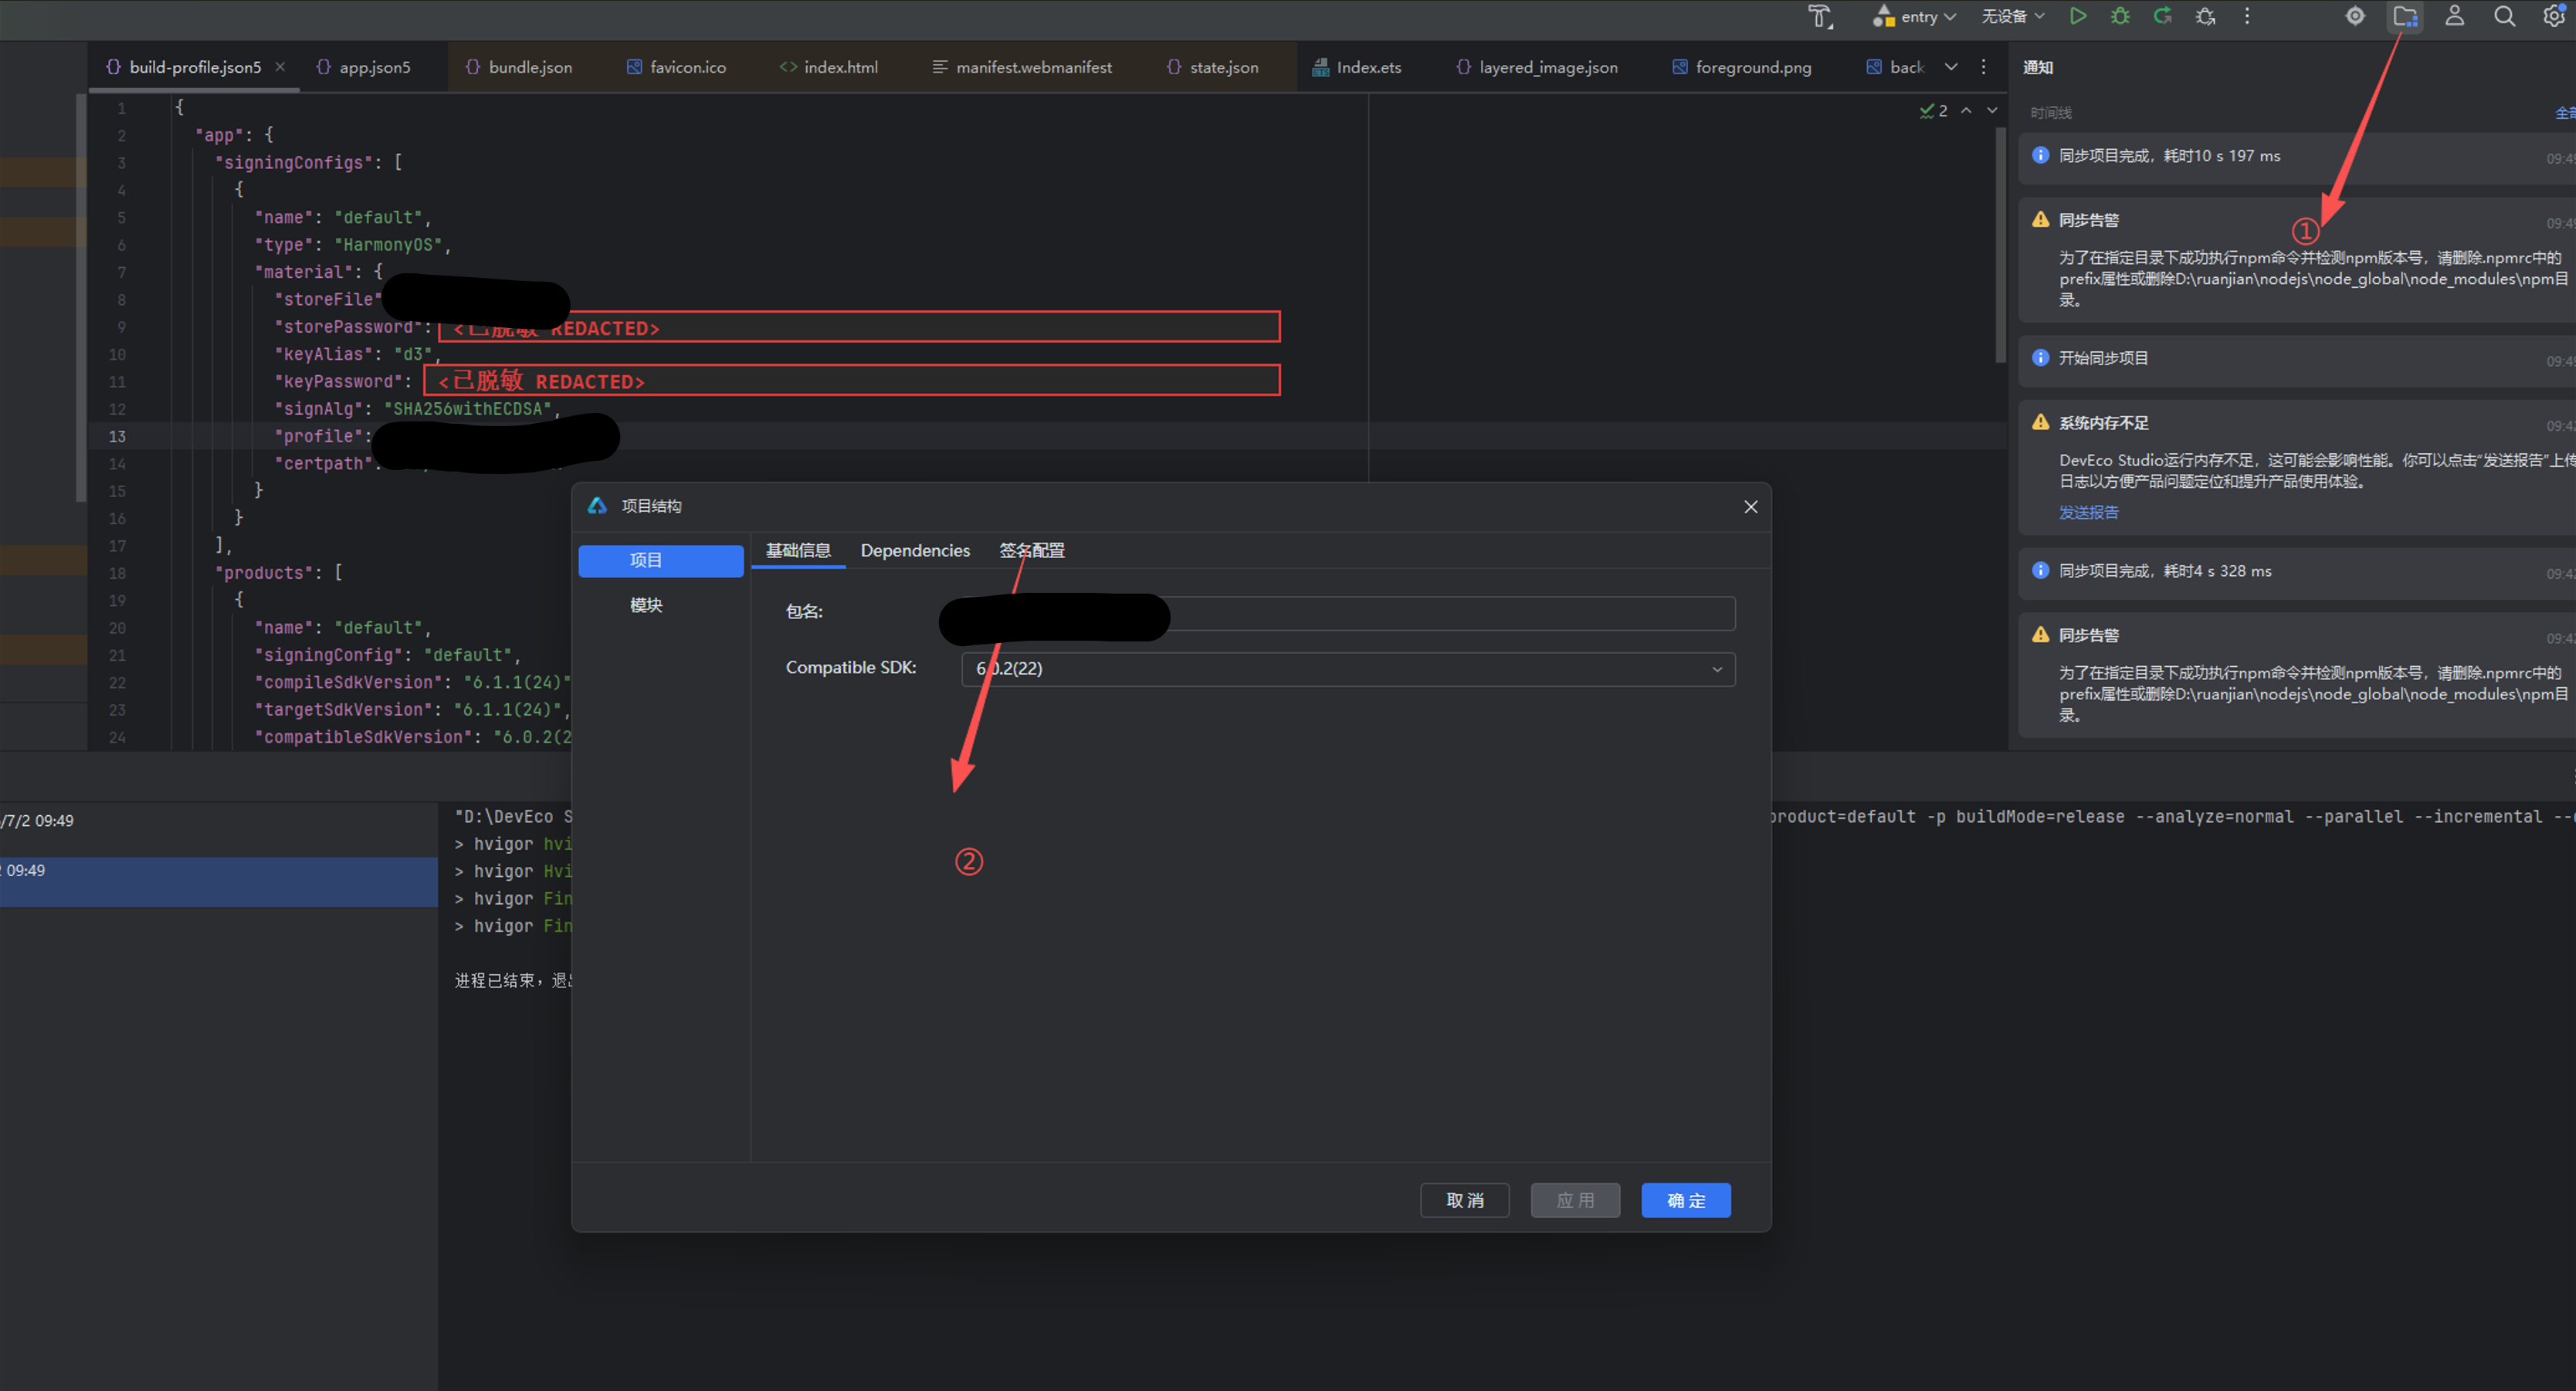Click the hammer Build icon in toolbar
This screenshot has width=2576, height=1391.
[x=1820, y=16]
